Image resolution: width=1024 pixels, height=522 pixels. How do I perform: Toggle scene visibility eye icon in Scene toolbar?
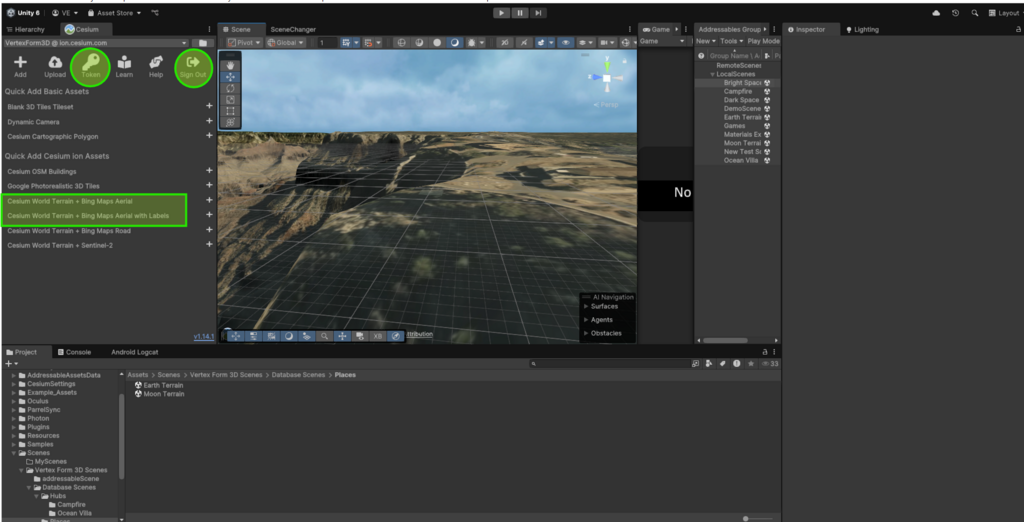point(566,43)
